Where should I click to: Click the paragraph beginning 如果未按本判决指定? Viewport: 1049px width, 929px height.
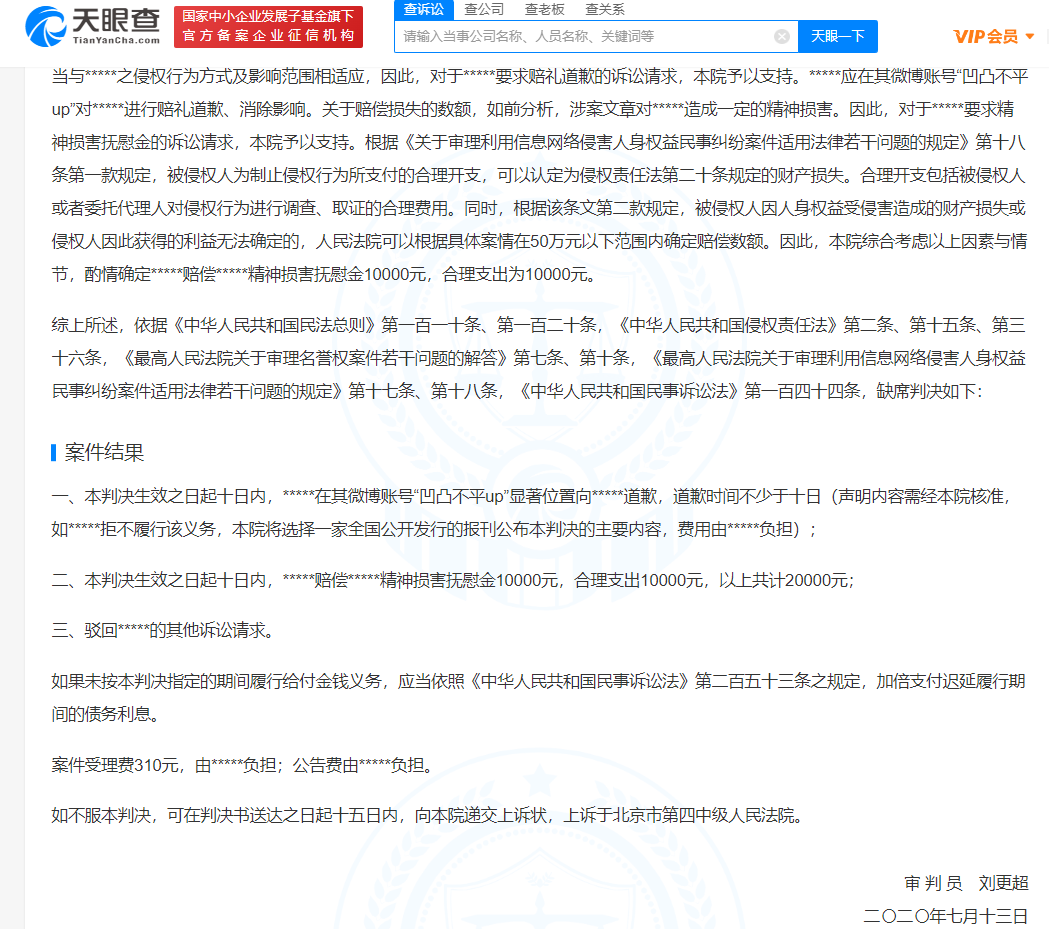coord(539,698)
